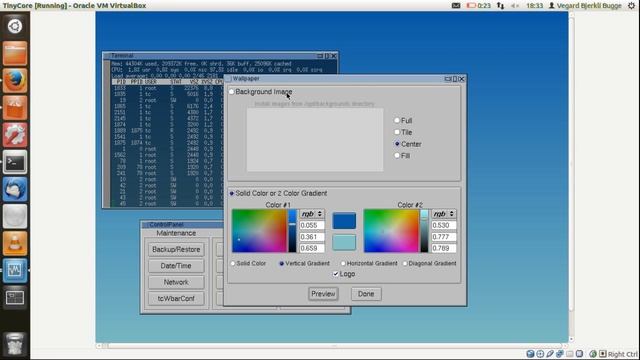Click the battery indicator showing 0:23
The height and width of the screenshot is (360, 640).
479,5
